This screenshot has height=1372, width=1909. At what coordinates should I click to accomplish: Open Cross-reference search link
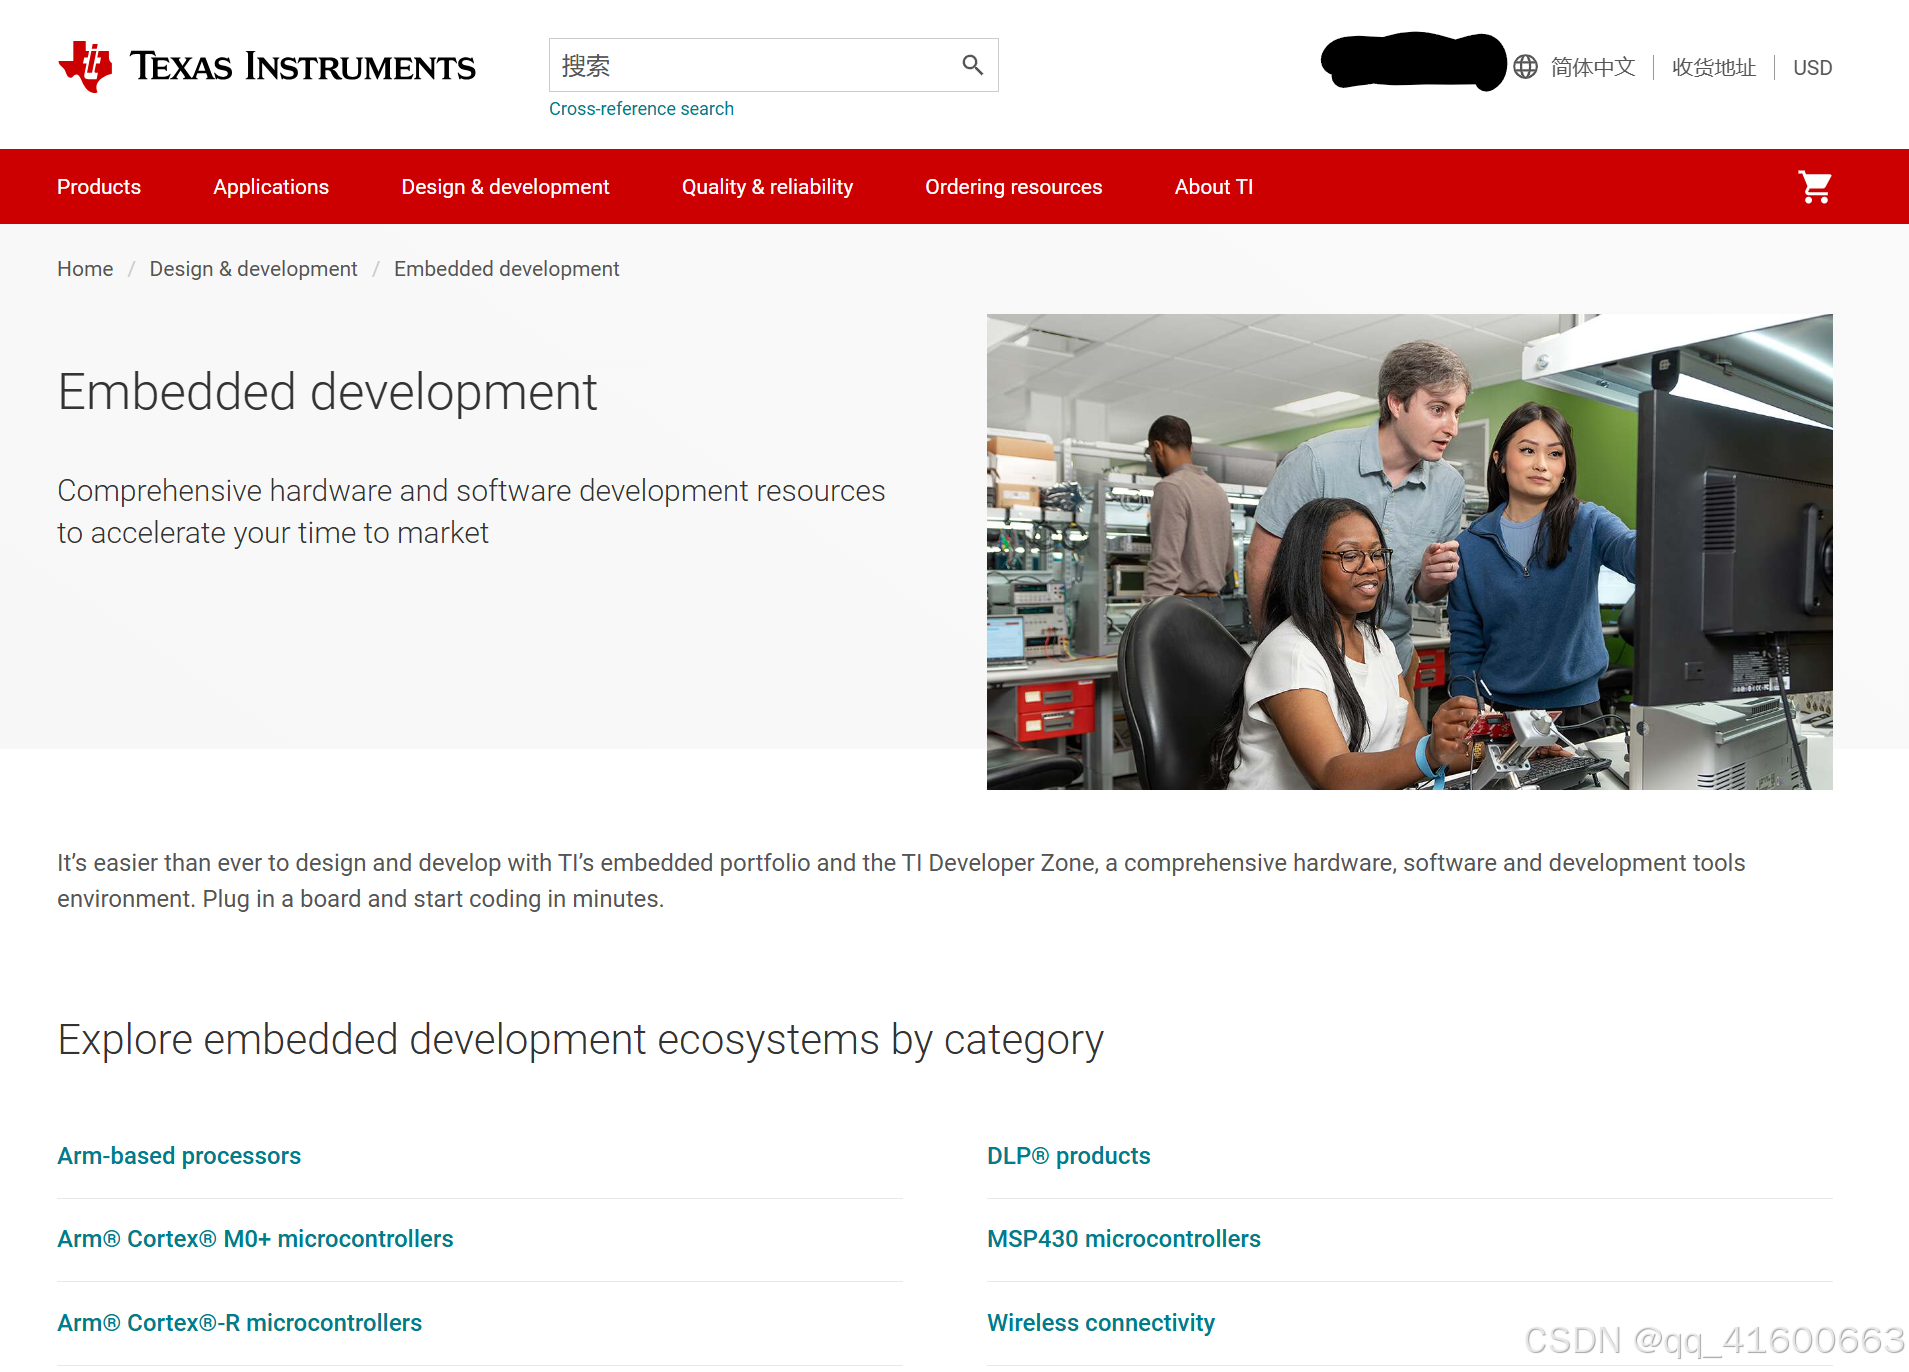coord(641,109)
